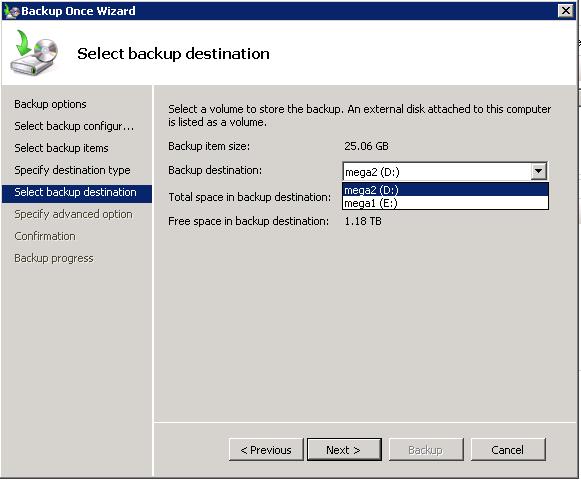
Task: Click the 'Select a volume to store' instructions
Action: click(359, 115)
